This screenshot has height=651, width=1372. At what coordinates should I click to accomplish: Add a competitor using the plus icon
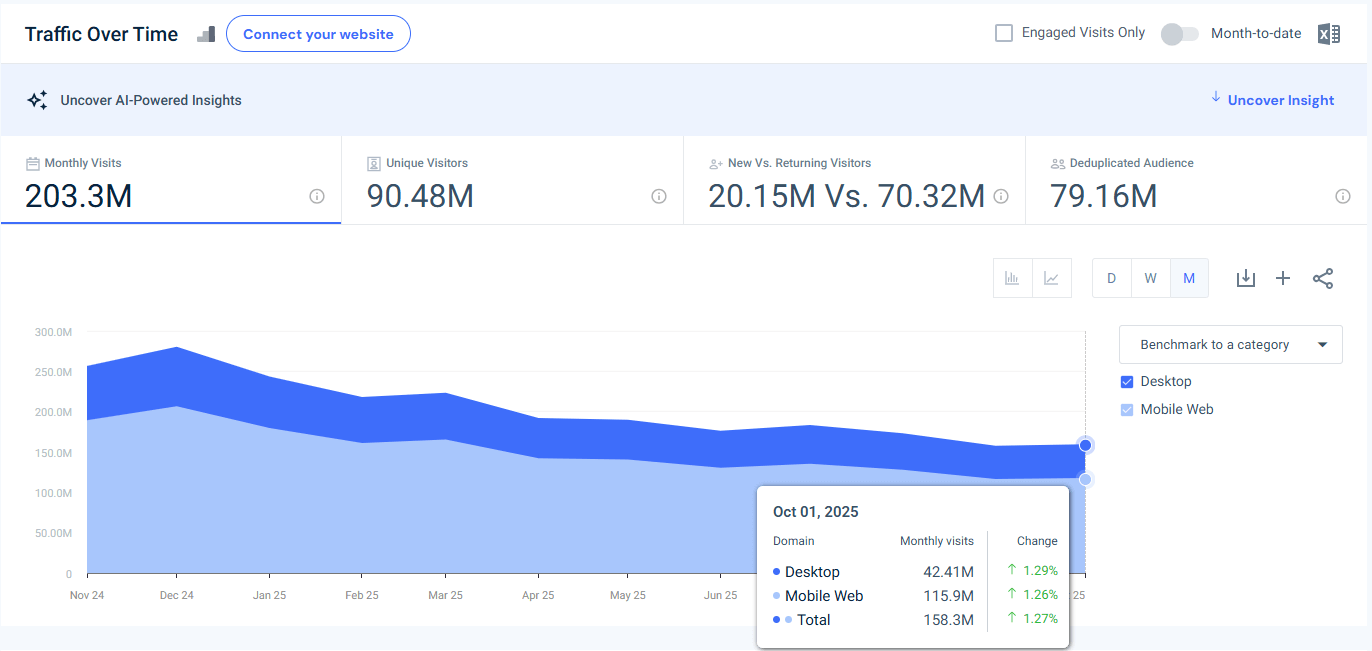(1283, 278)
